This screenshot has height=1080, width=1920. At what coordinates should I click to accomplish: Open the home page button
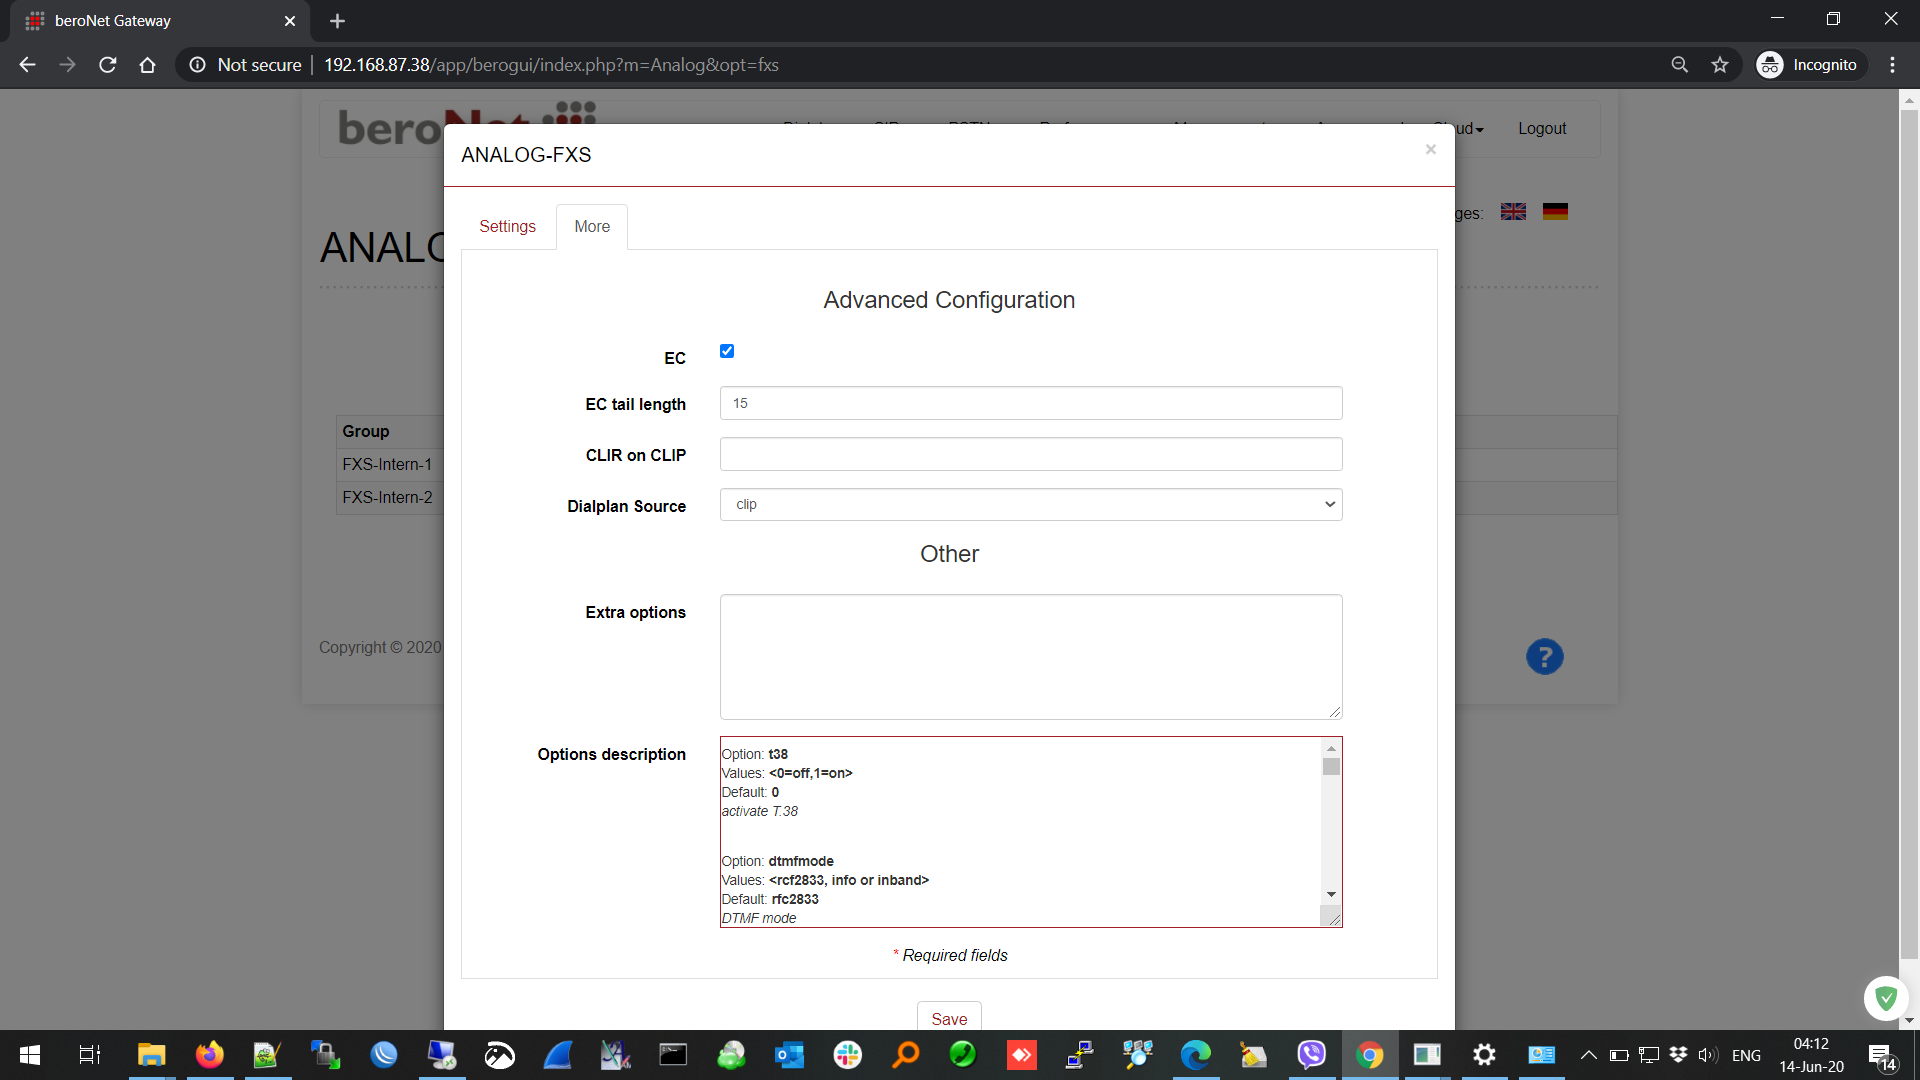pos(147,65)
